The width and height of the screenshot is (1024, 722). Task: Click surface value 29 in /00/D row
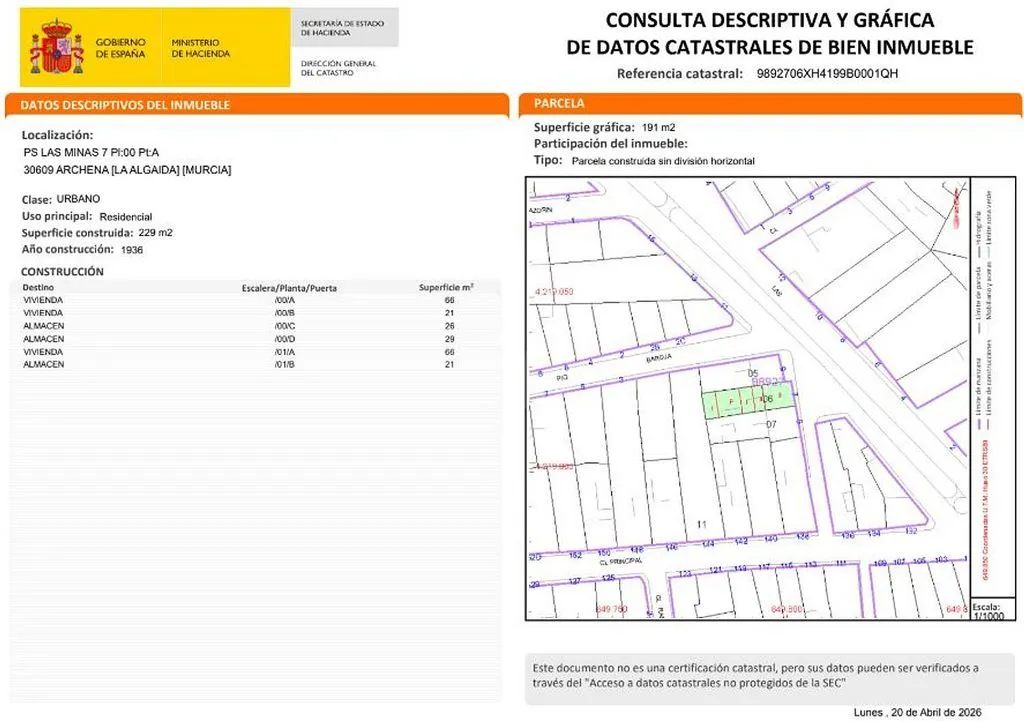coord(449,339)
